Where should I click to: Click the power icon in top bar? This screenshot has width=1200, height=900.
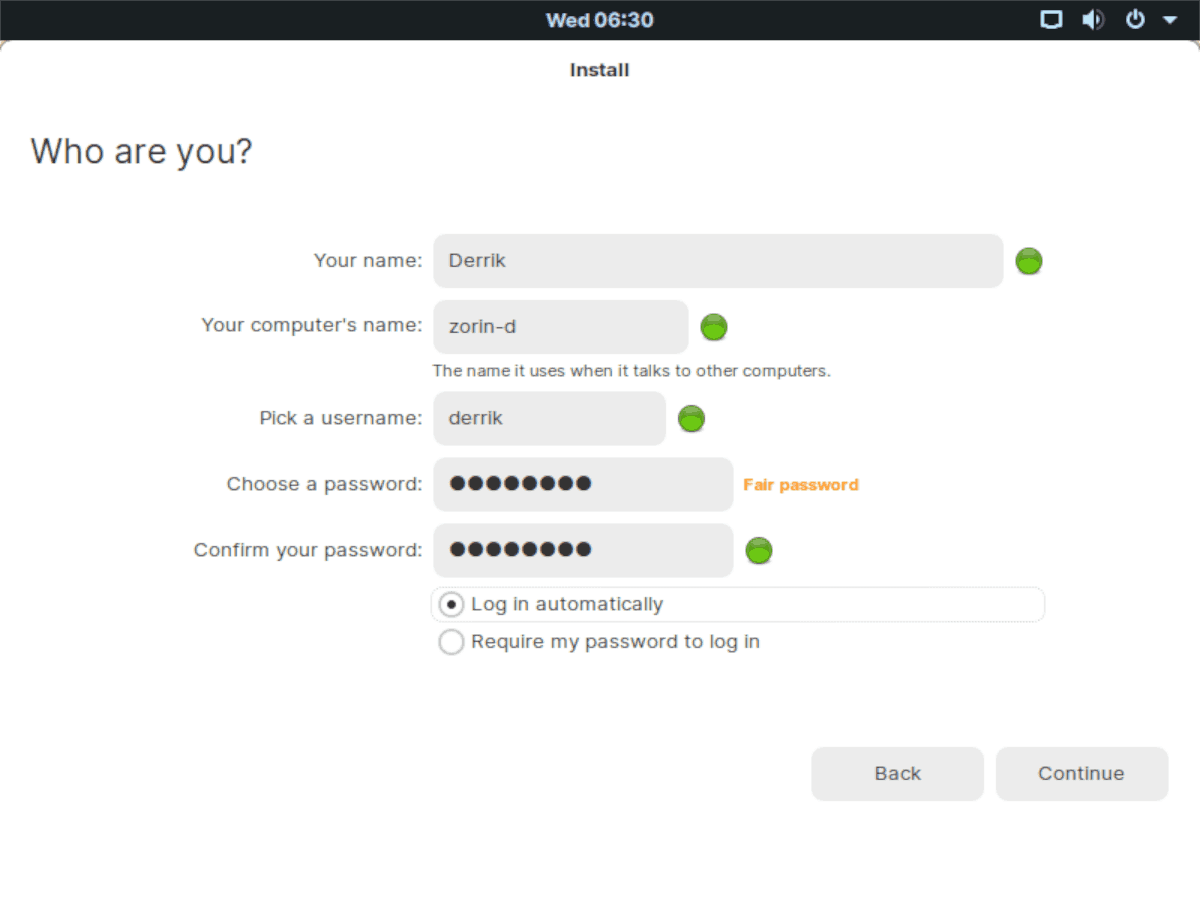(1135, 19)
